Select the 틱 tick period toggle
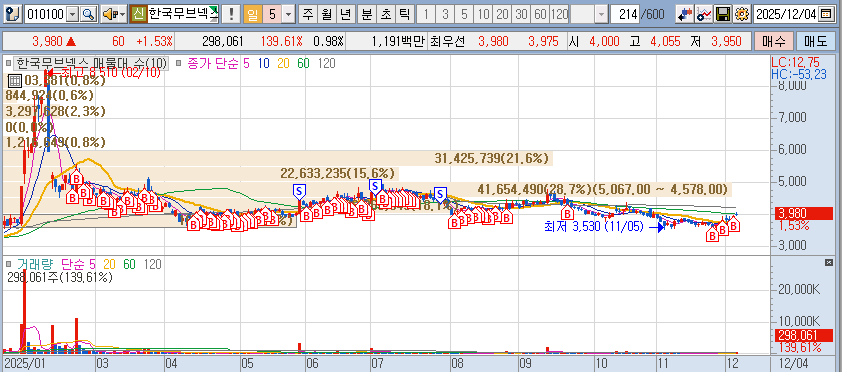Viewport: 842px width, 372px height. [405, 14]
